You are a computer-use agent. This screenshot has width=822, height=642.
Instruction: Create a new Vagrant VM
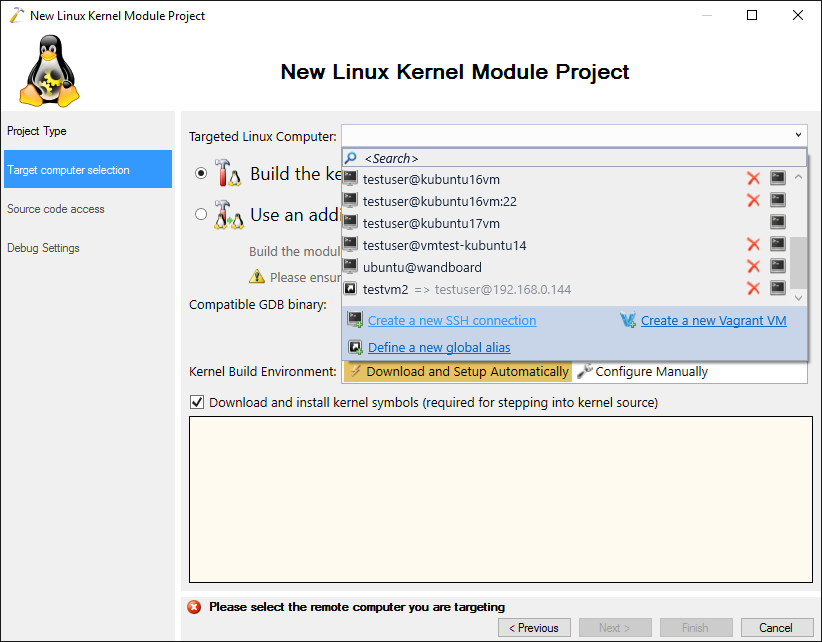pos(713,320)
